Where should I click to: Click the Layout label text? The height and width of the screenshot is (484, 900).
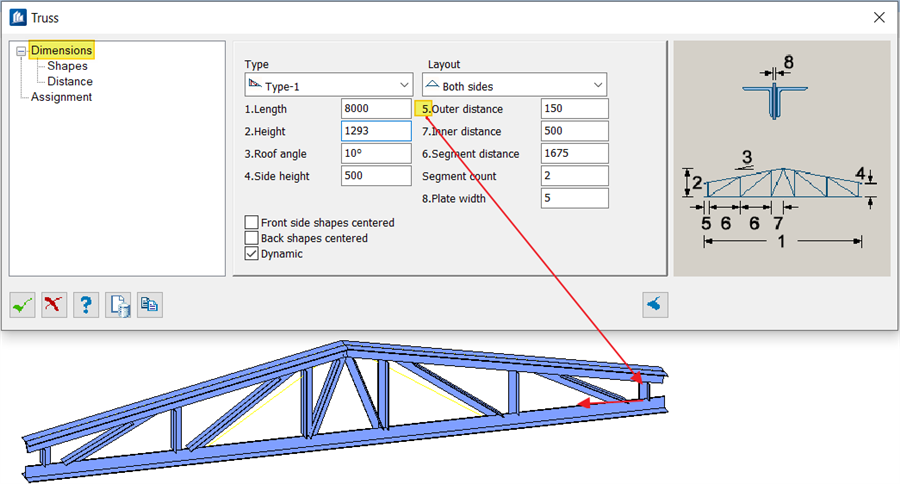pos(444,64)
